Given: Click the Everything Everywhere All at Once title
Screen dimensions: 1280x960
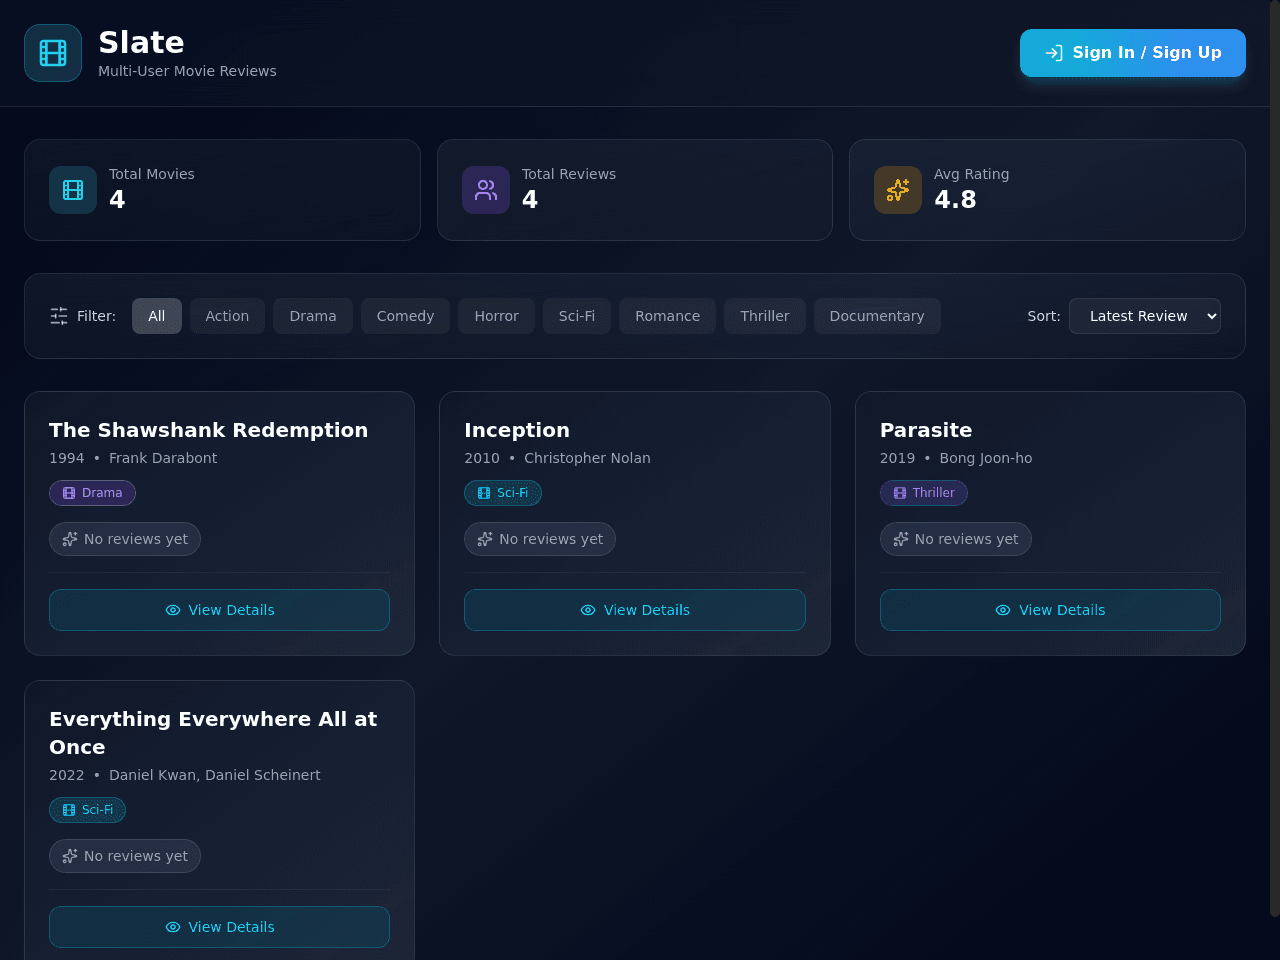Looking at the screenshot, I should (213, 733).
